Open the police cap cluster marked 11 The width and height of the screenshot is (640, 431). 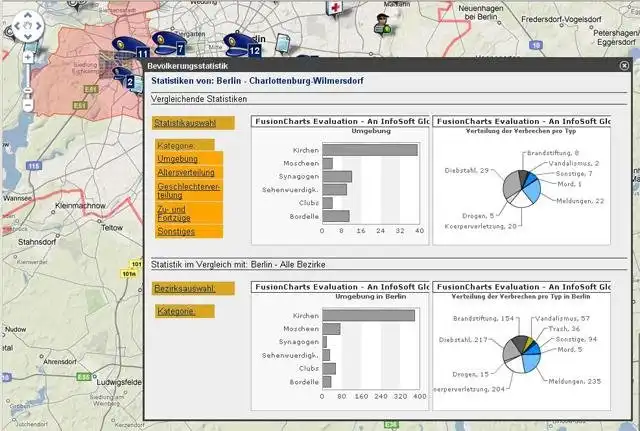[131, 48]
